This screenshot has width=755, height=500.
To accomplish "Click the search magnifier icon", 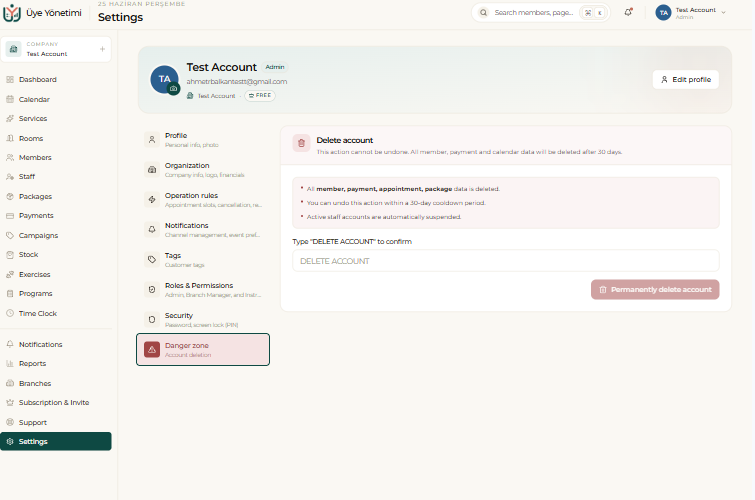I will 483,13.
